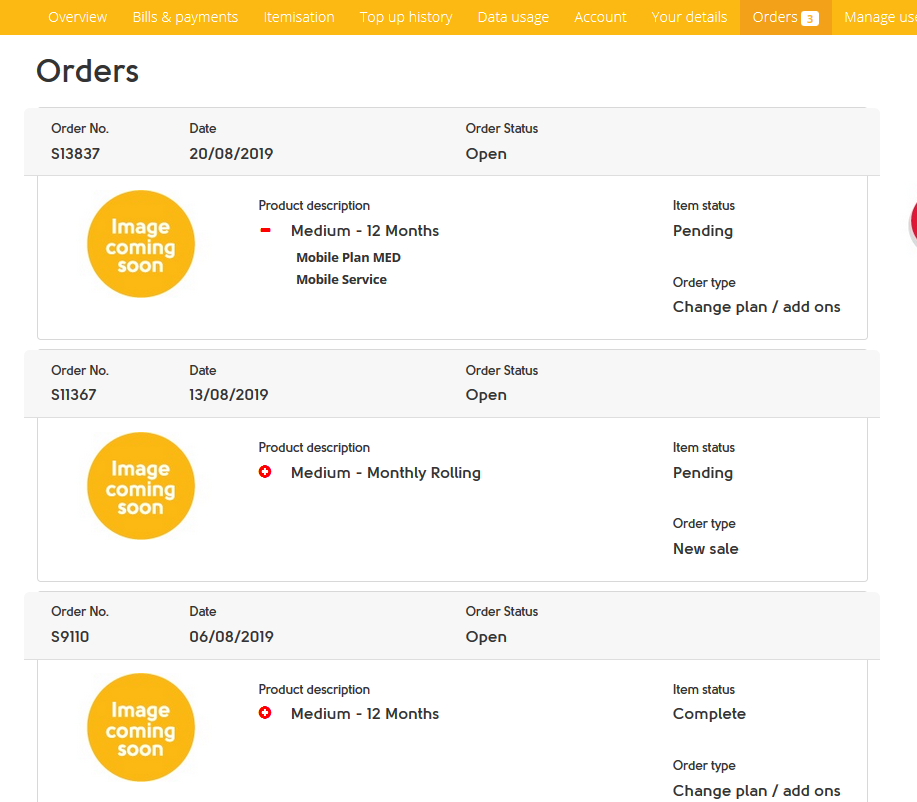Click the Open status of order S11367
The image size is (917, 802).
point(486,395)
